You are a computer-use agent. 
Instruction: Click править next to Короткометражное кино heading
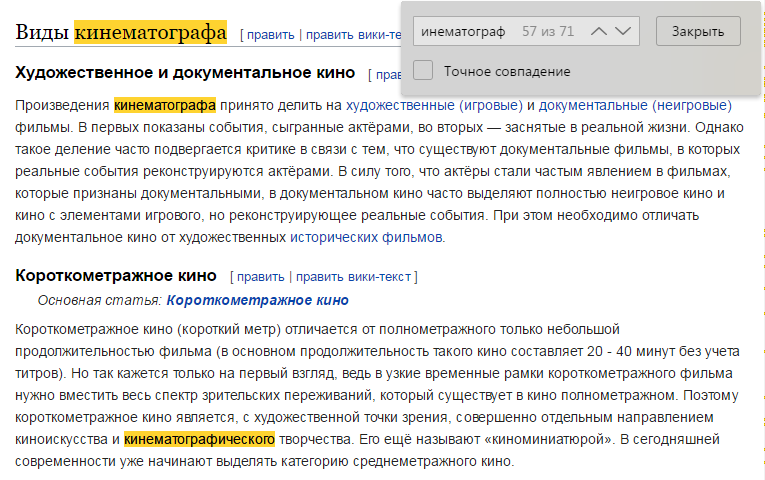(x=261, y=277)
